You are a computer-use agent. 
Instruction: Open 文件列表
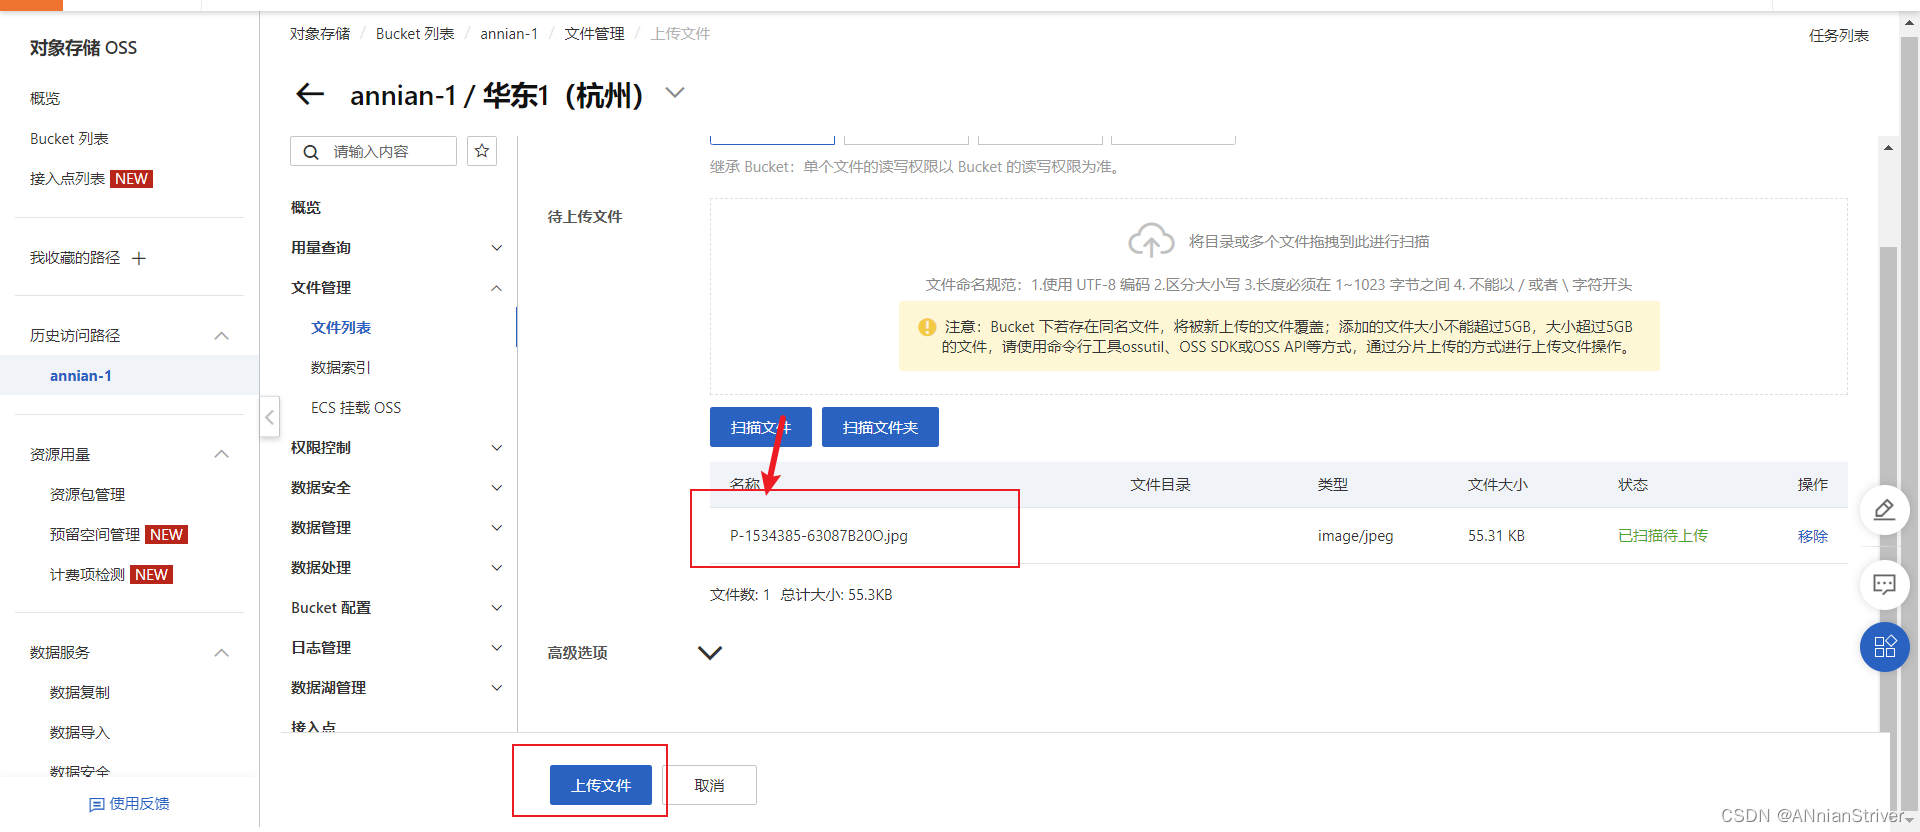(341, 327)
